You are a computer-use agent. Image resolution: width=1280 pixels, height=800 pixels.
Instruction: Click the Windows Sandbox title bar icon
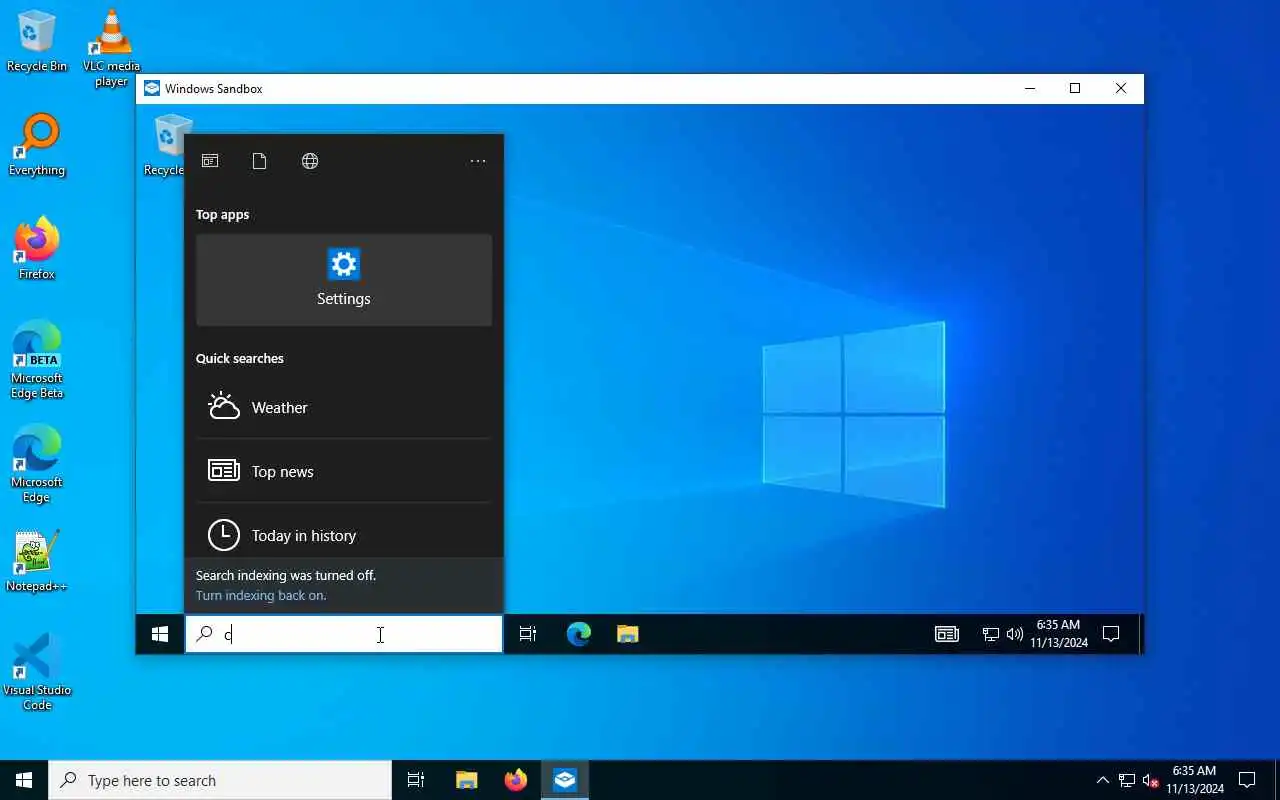tap(152, 89)
